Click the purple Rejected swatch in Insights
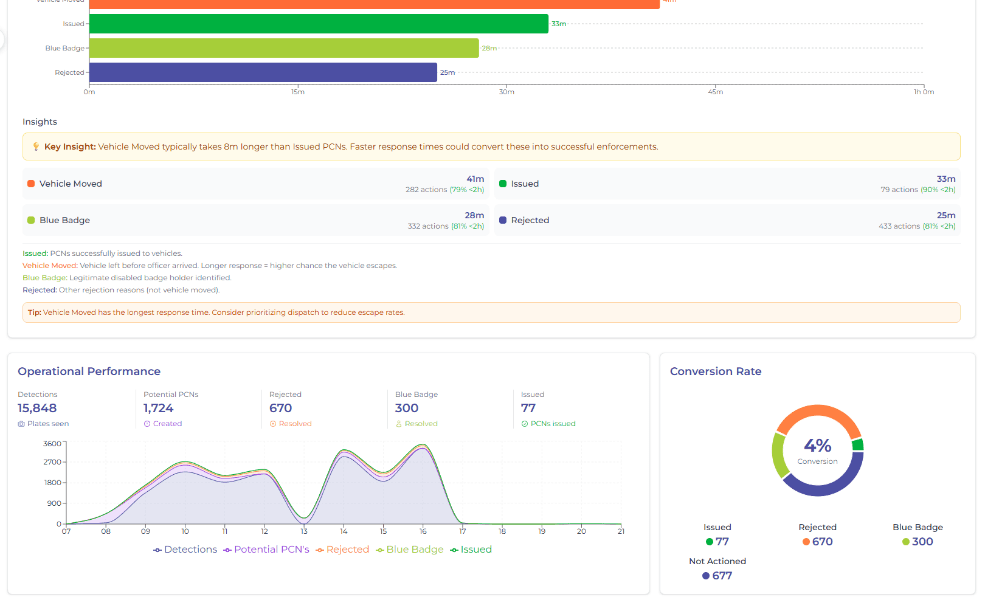This screenshot has width=985, height=597. [503, 220]
